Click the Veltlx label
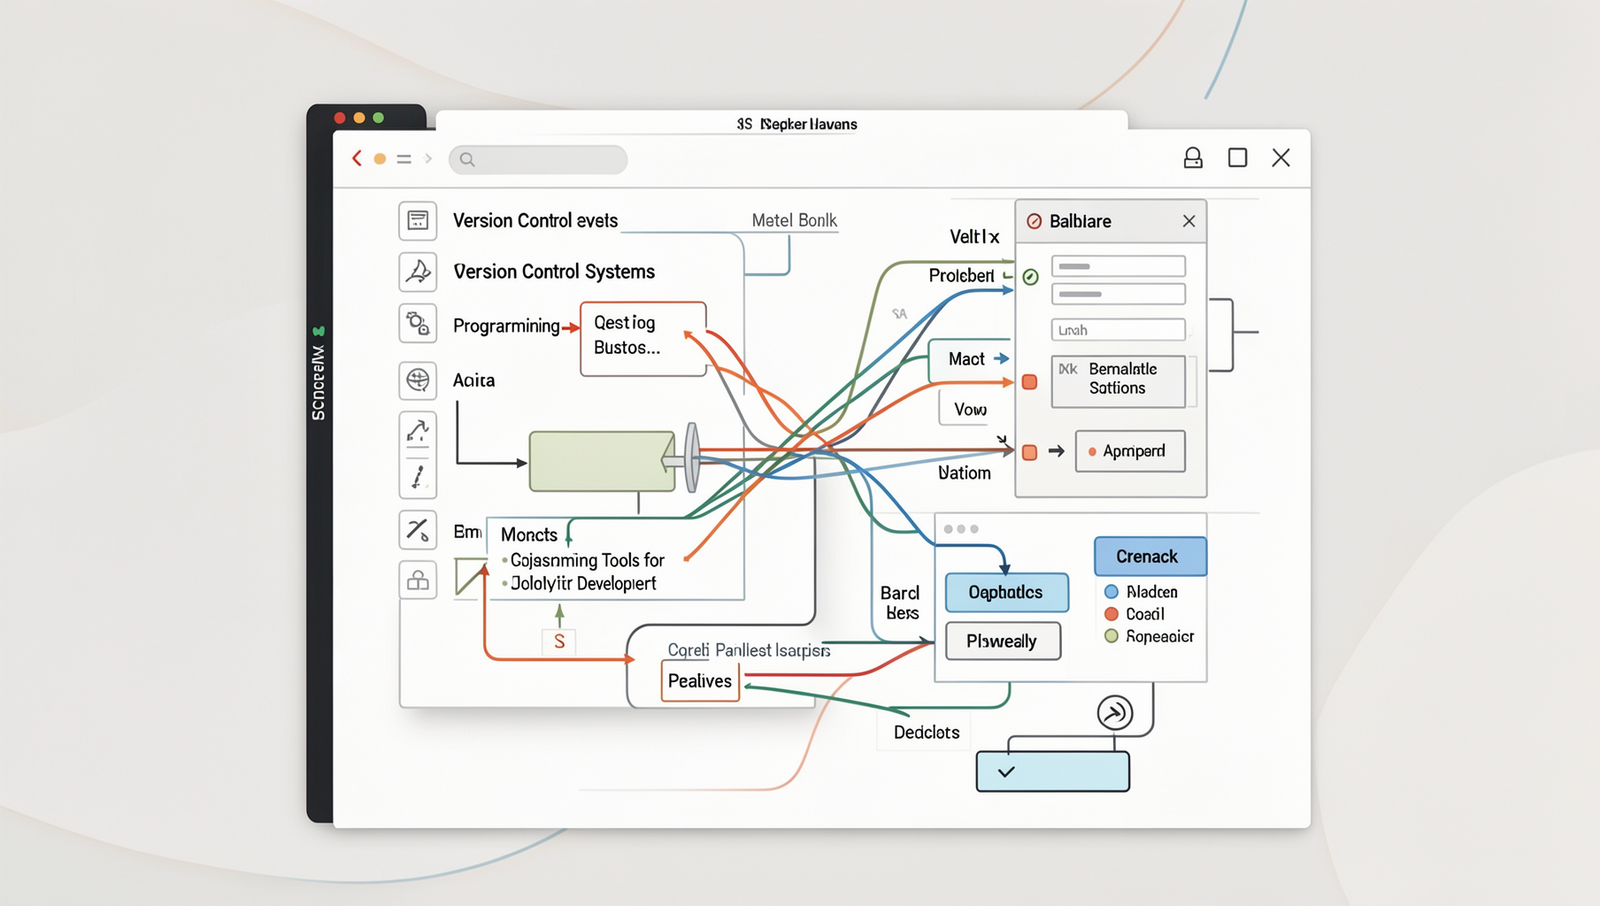Viewport: 1600px width, 906px height. 975,237
